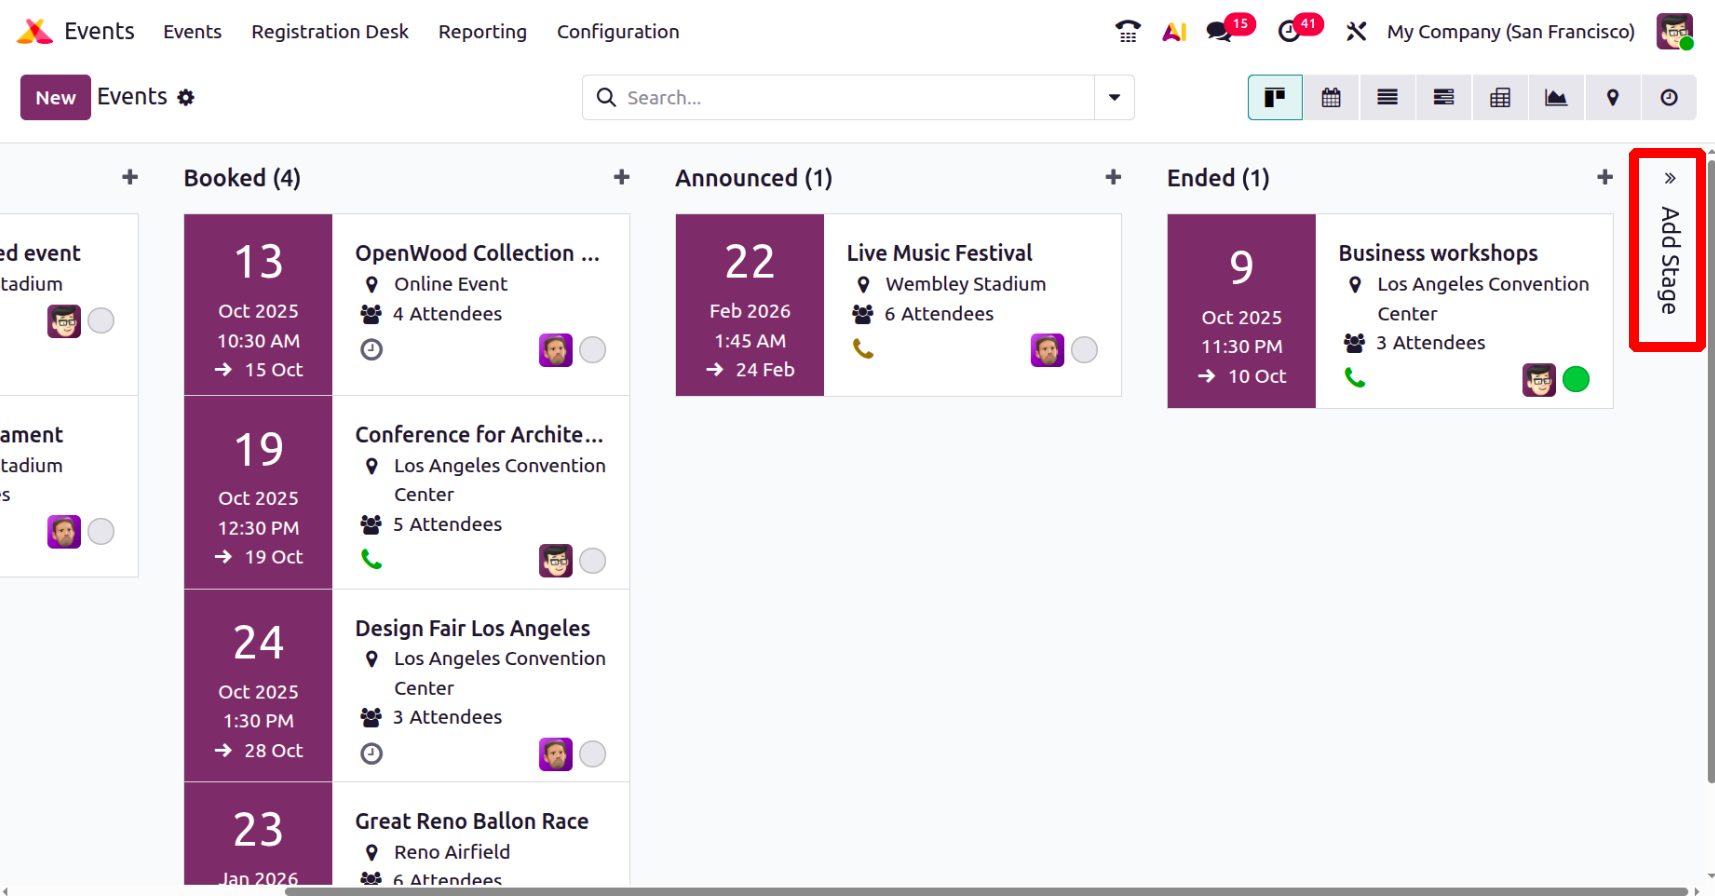
Task: Open the Configuration menu
Action: coord(617,32)
